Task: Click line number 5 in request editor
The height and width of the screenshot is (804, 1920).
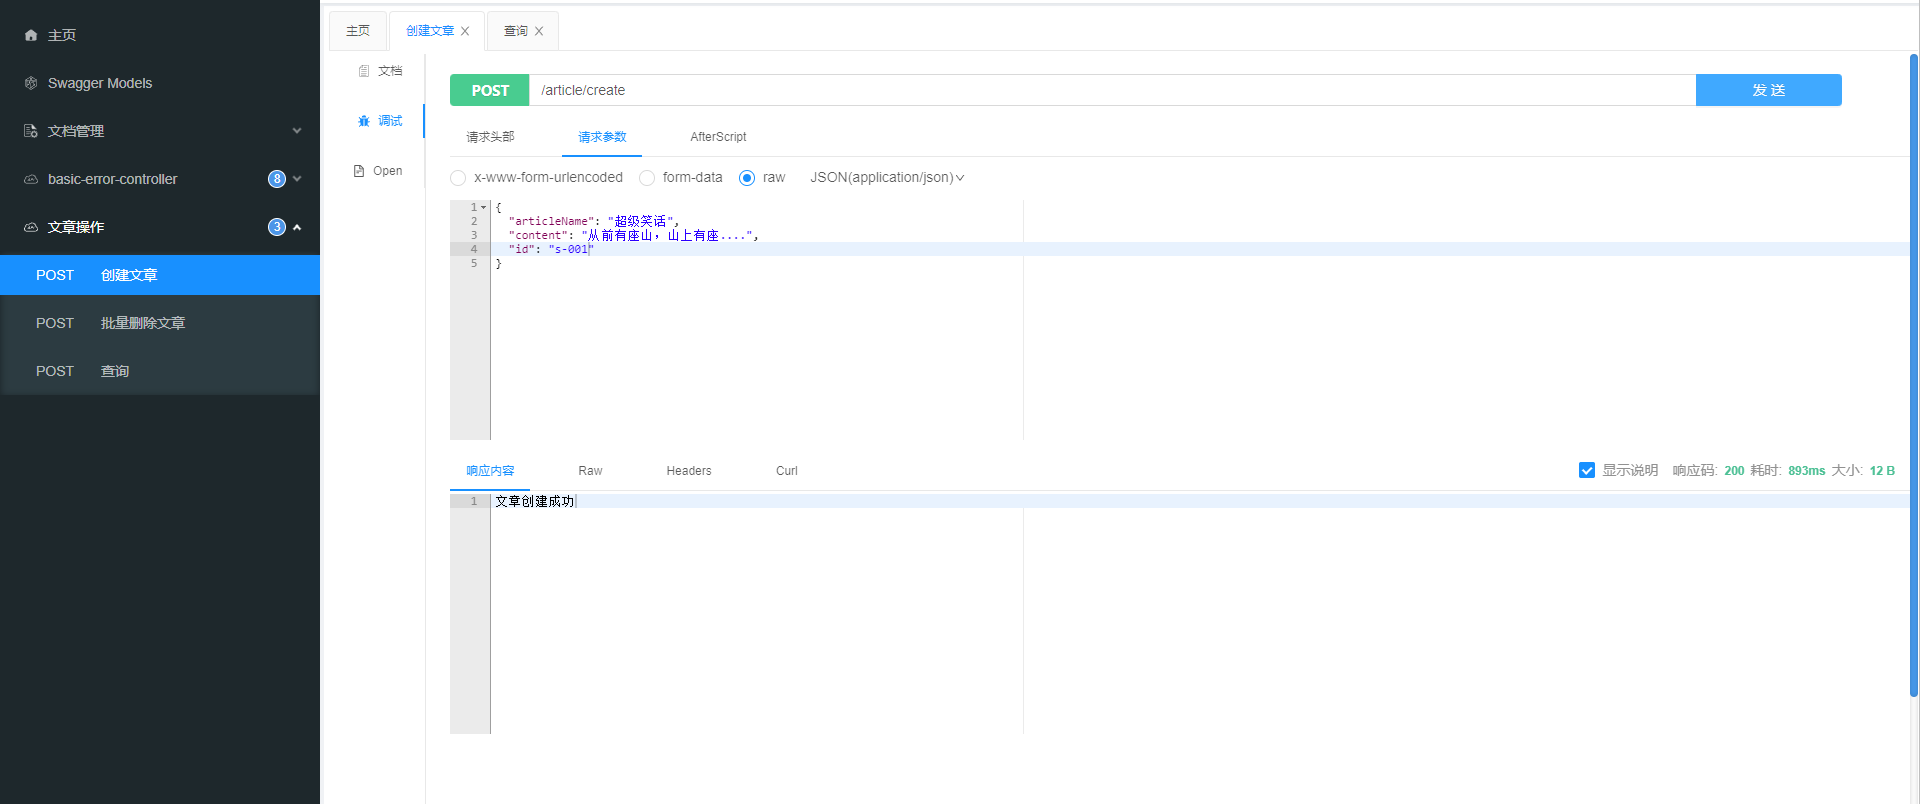Action: pos(474,263)
